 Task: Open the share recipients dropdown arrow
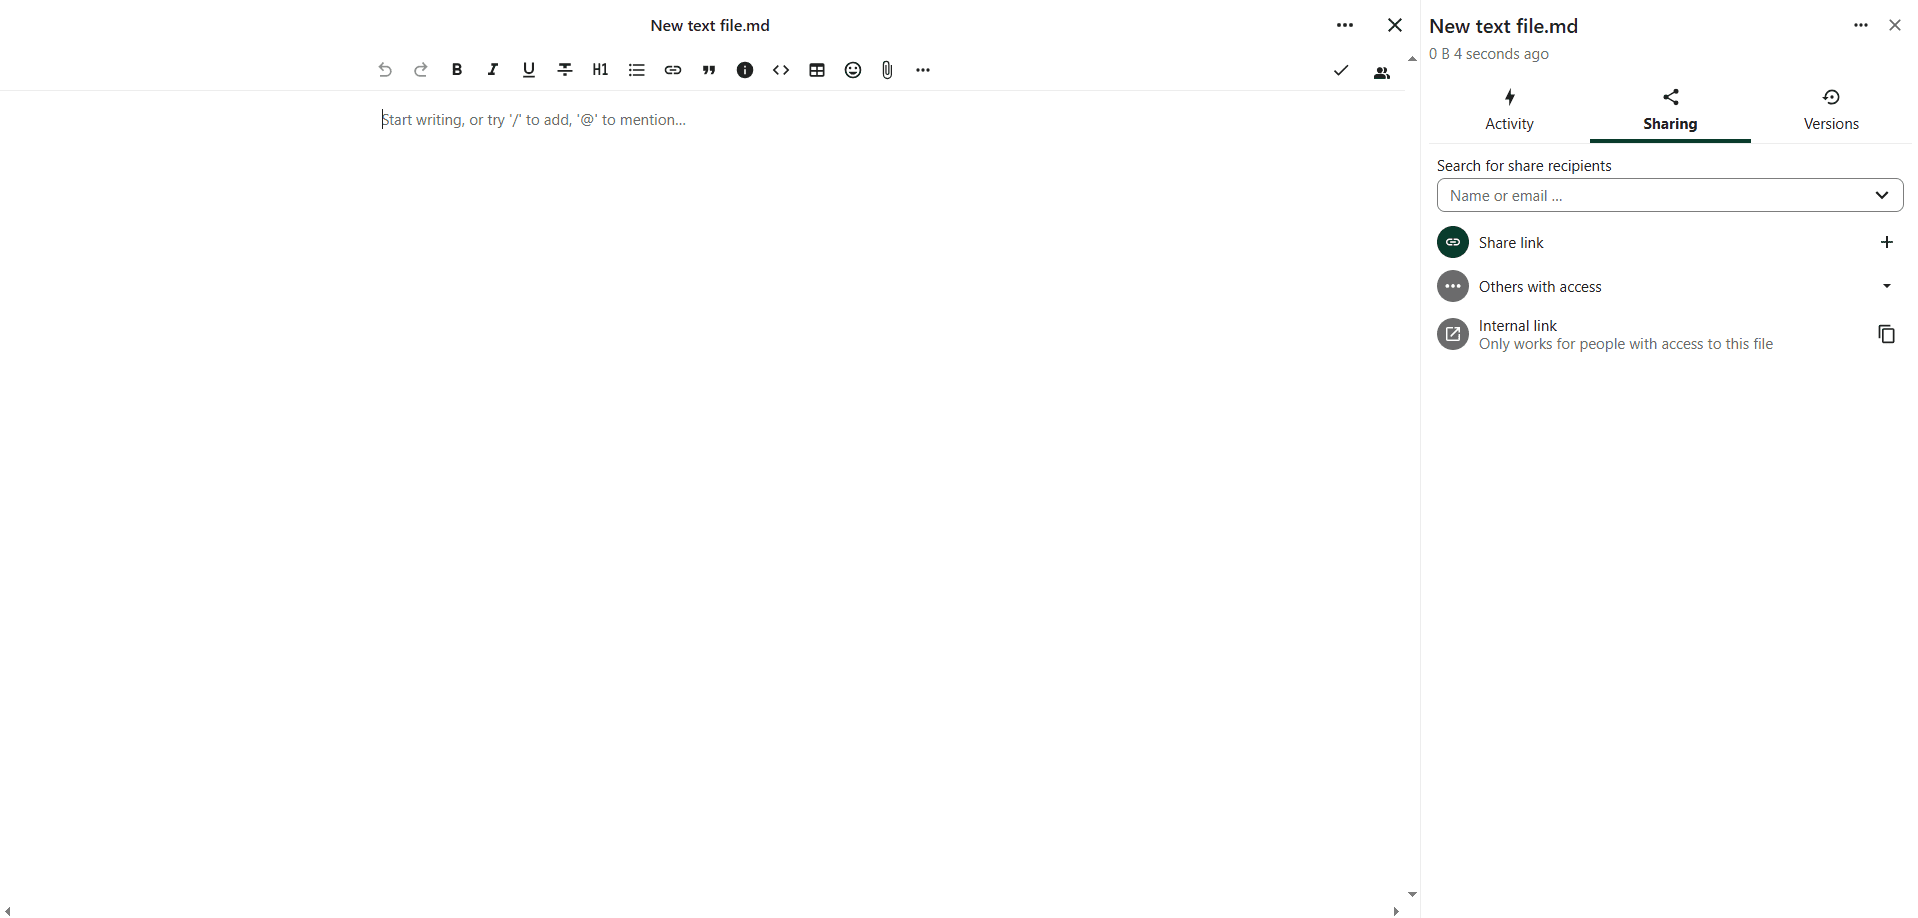[x=1881, y=195]
